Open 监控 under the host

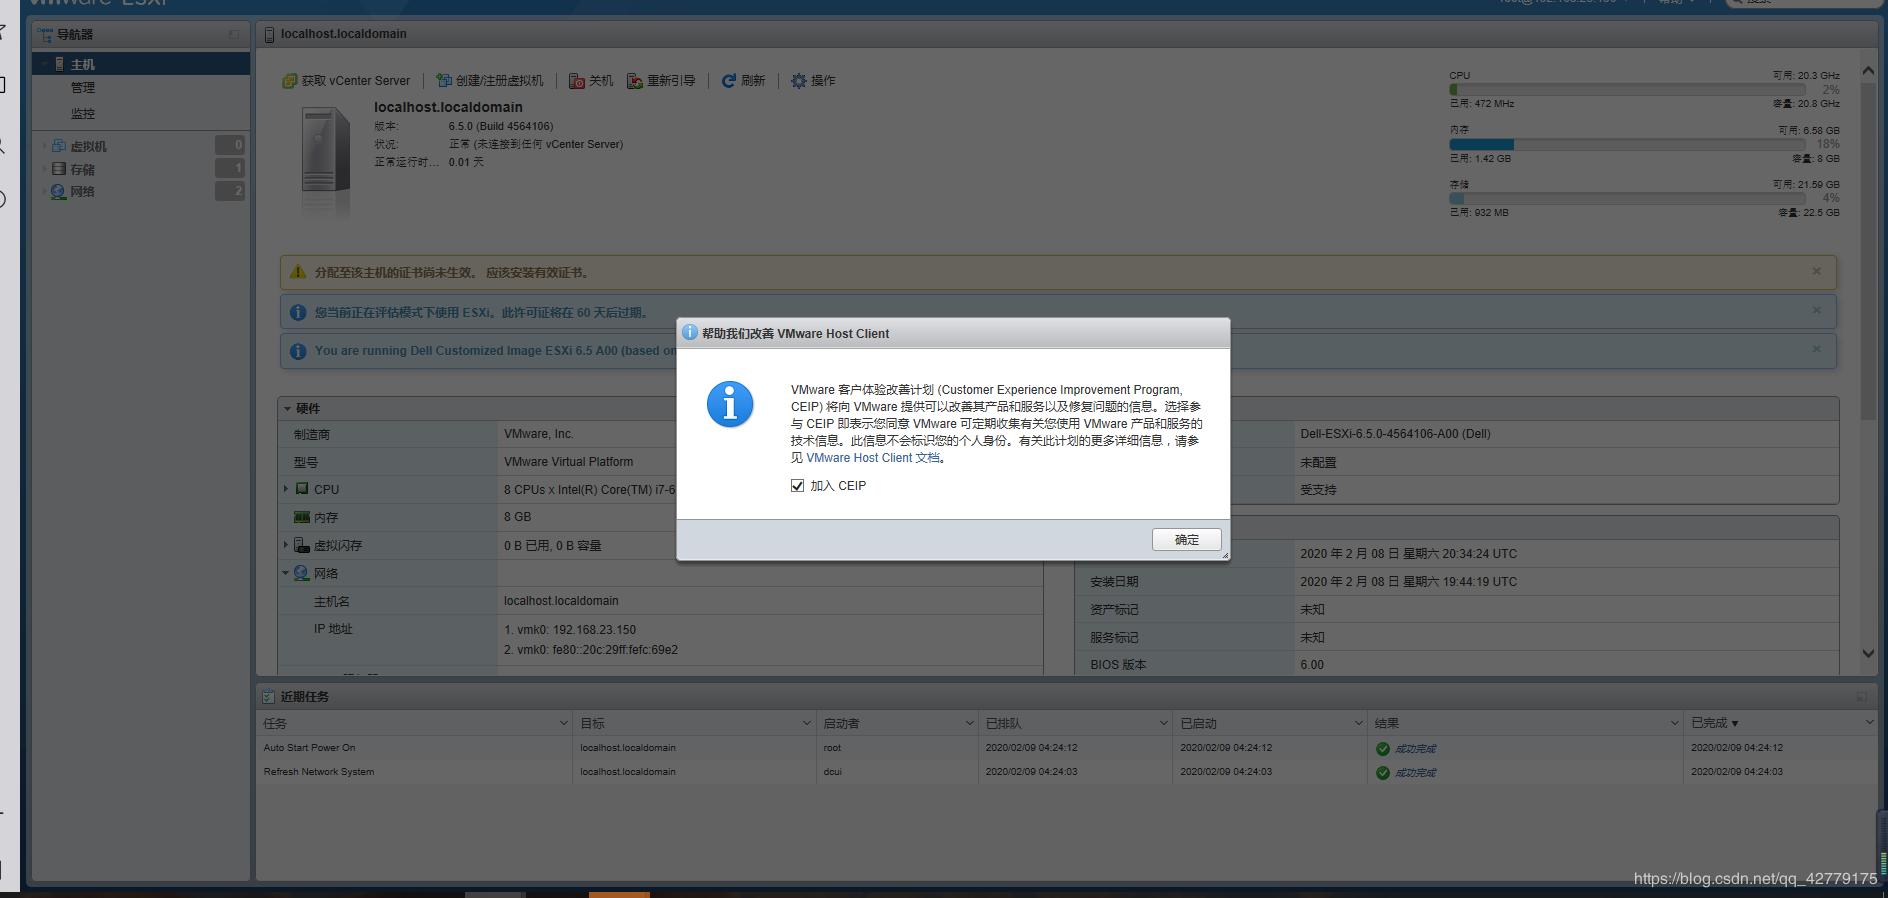(x=83, y=114)
